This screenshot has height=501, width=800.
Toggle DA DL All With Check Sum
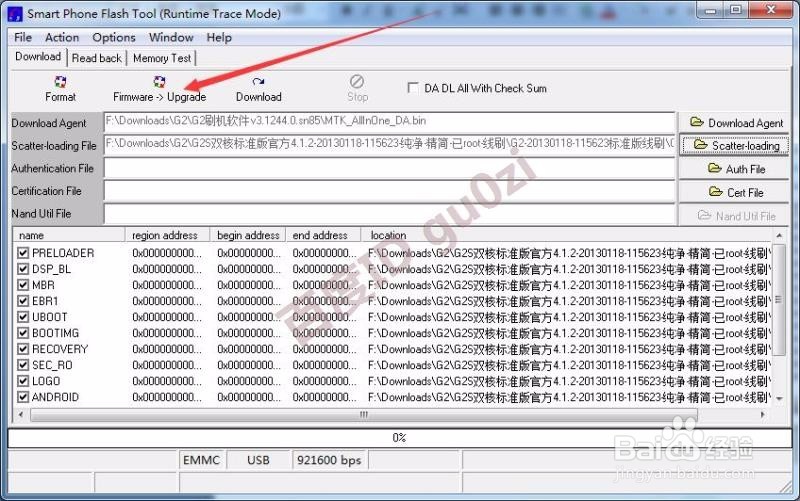click(413, 88)
